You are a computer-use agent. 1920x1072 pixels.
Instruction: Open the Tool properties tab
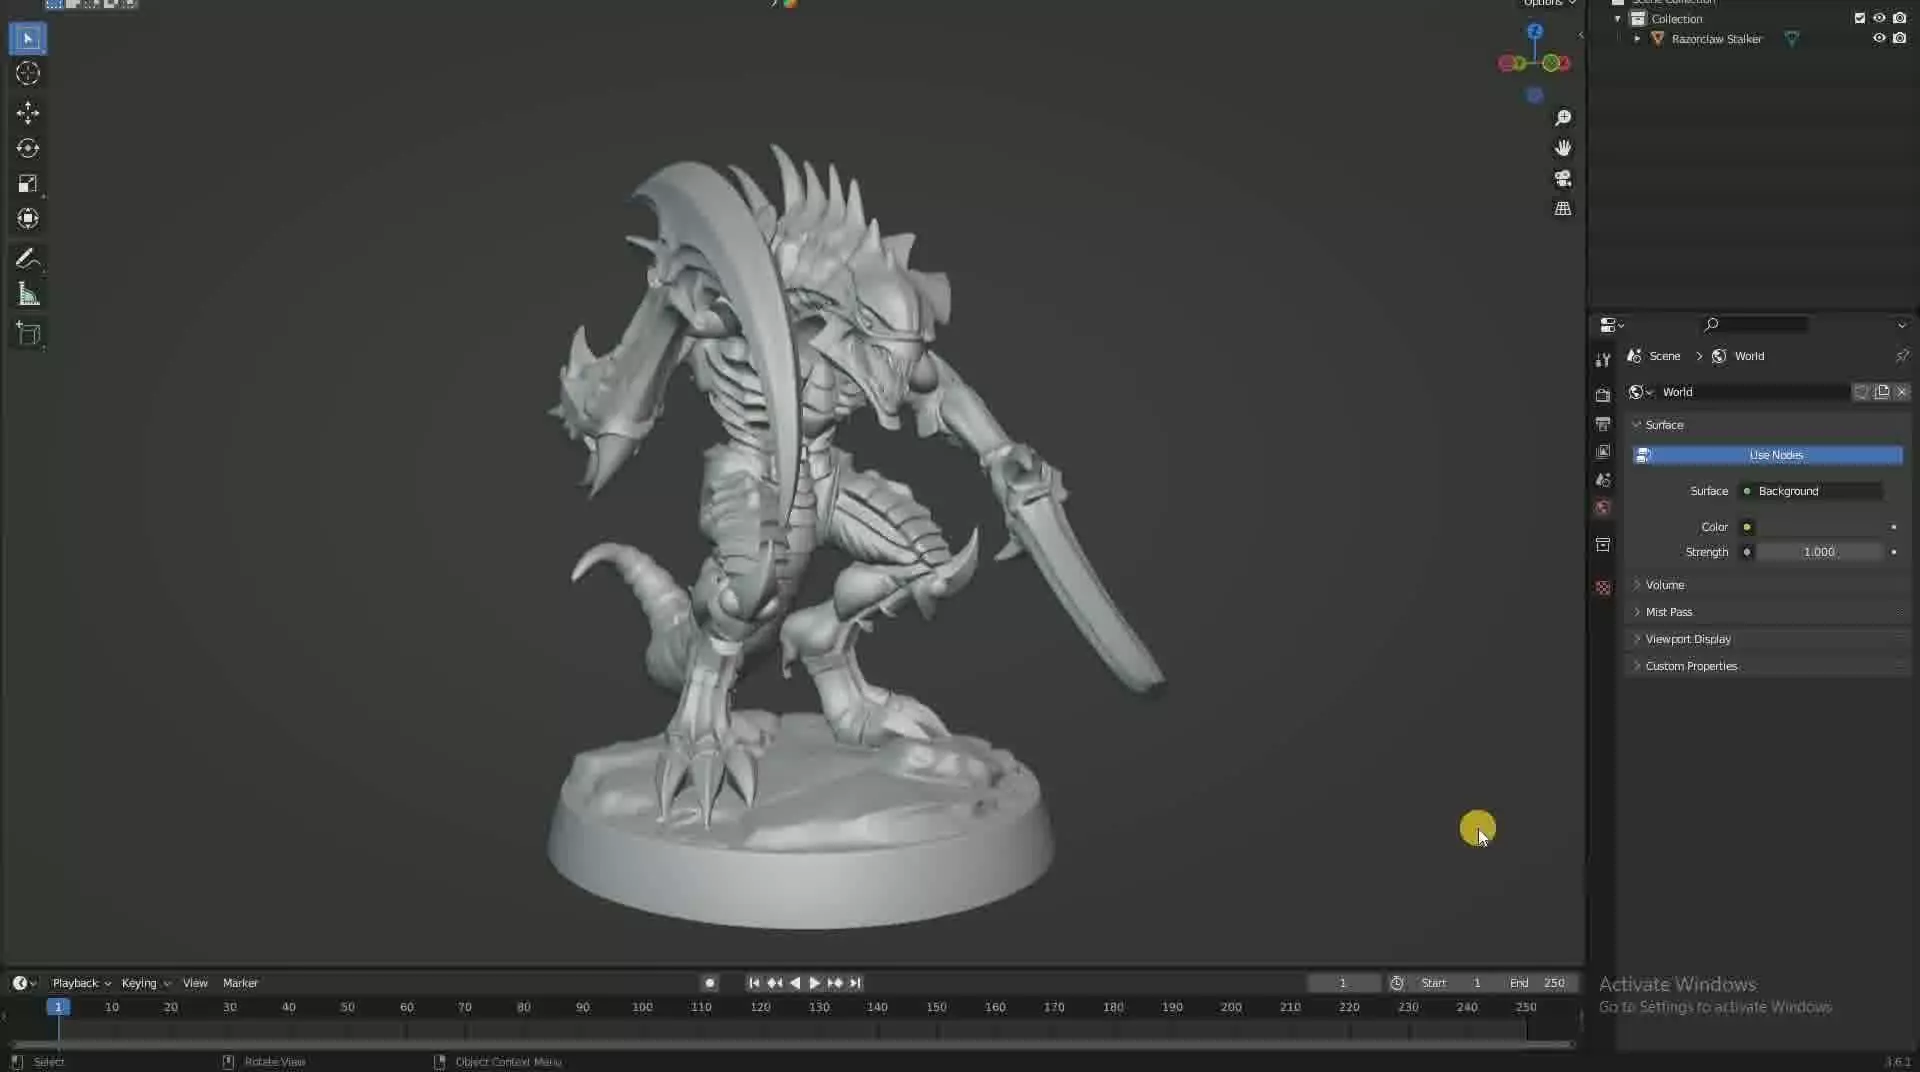(1603, 360)
